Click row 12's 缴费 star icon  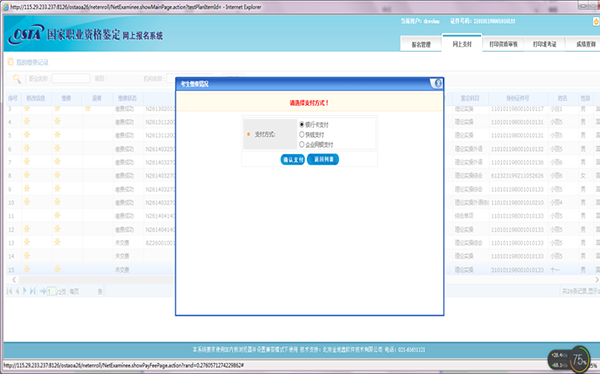[57, 229]
